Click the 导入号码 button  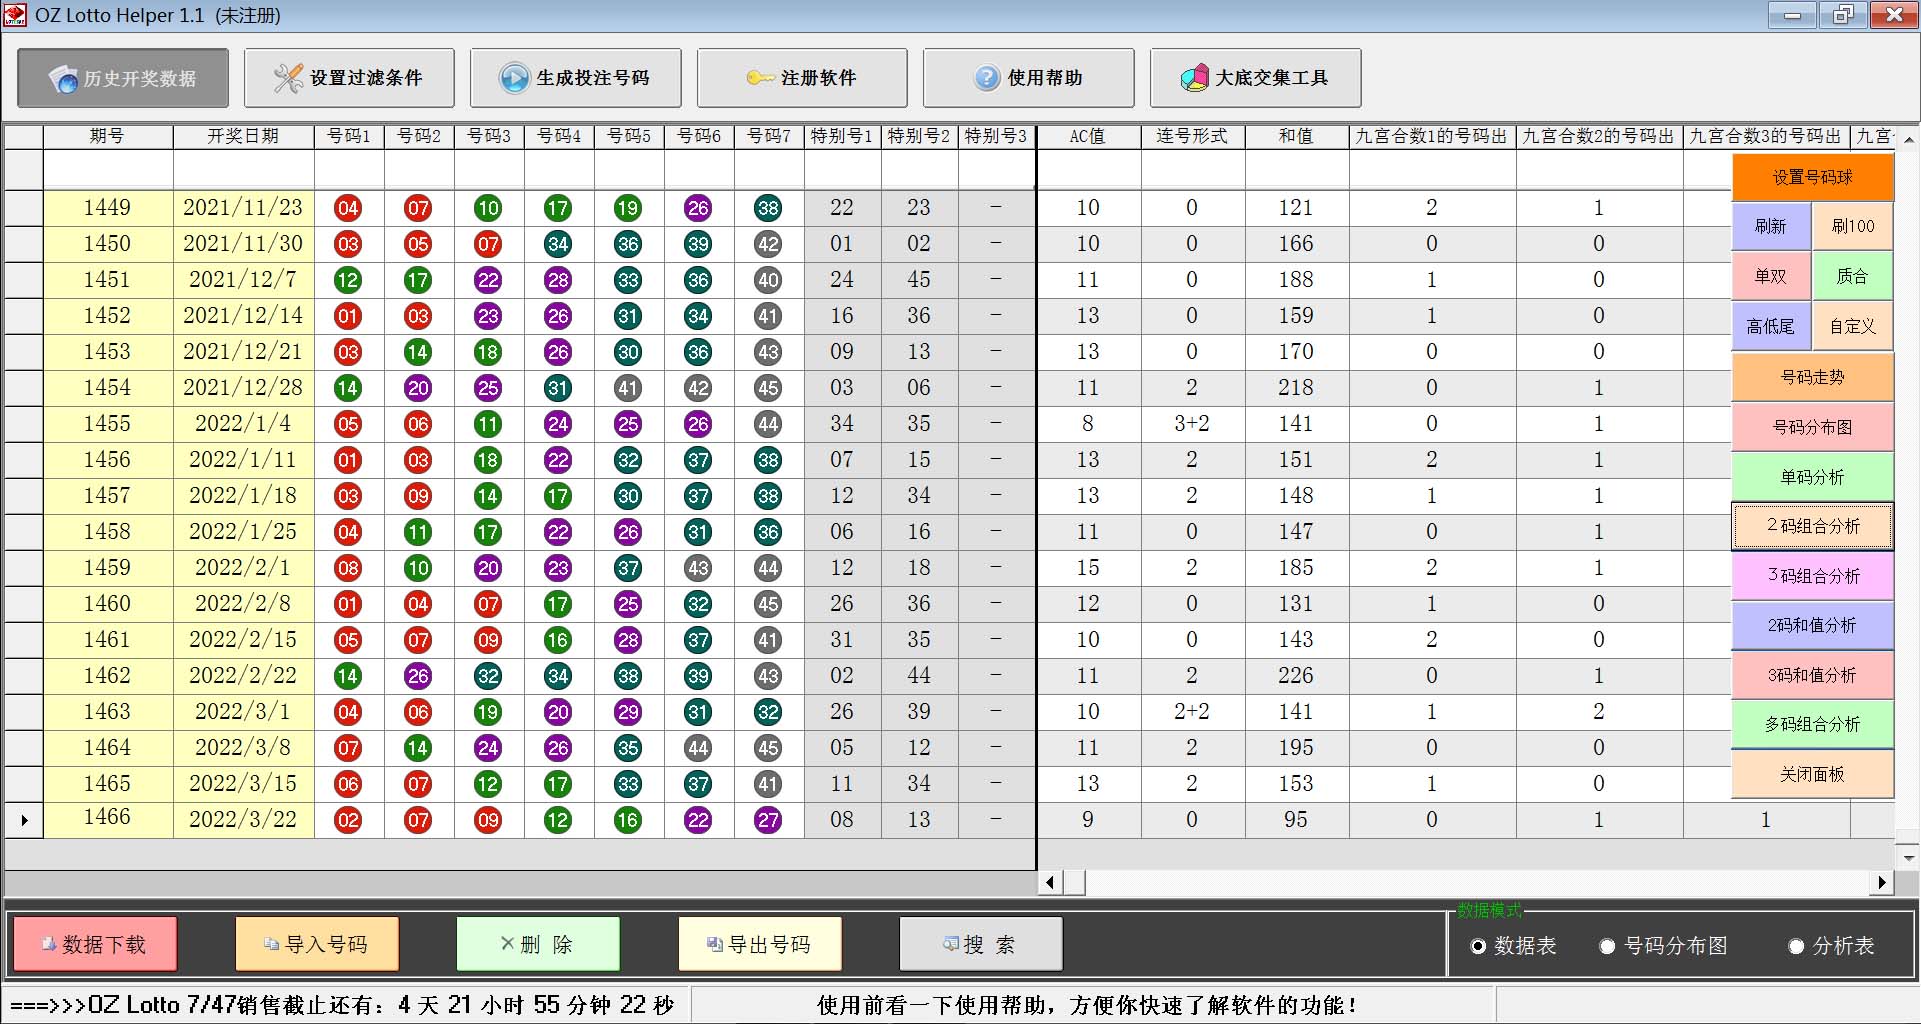click(317, 944)
